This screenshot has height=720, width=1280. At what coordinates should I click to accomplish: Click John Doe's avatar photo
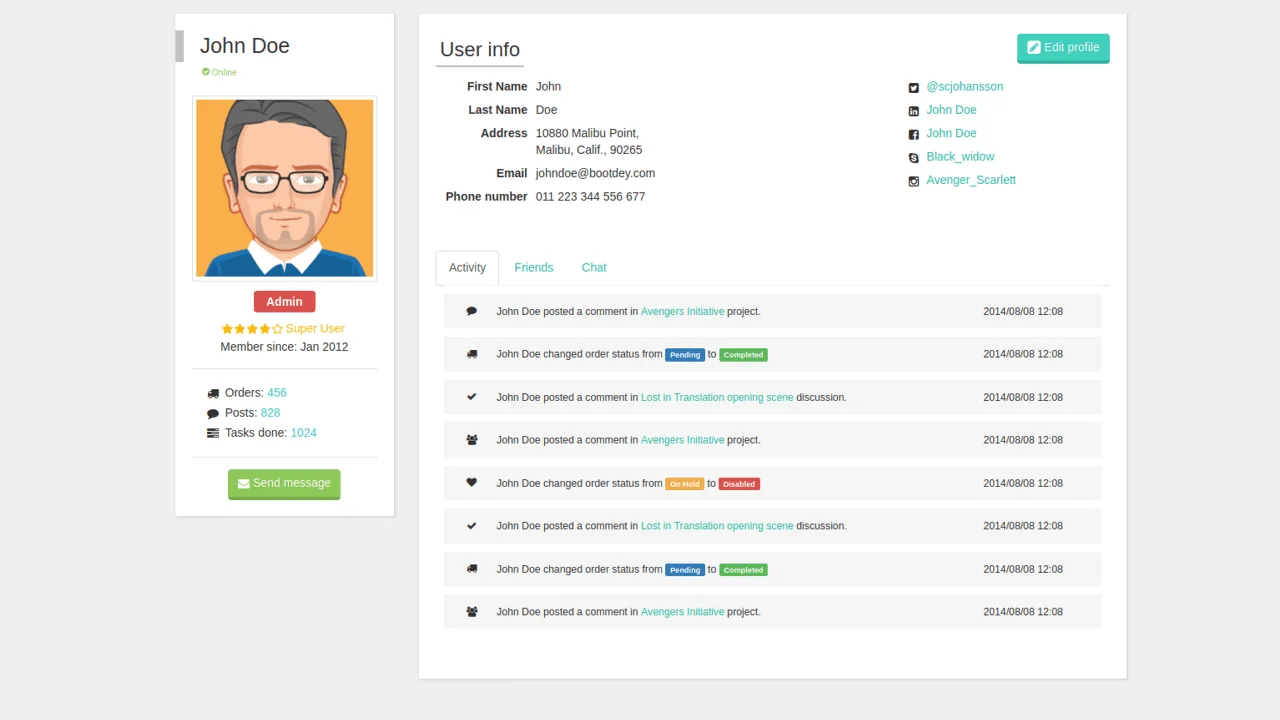(284, 188)
